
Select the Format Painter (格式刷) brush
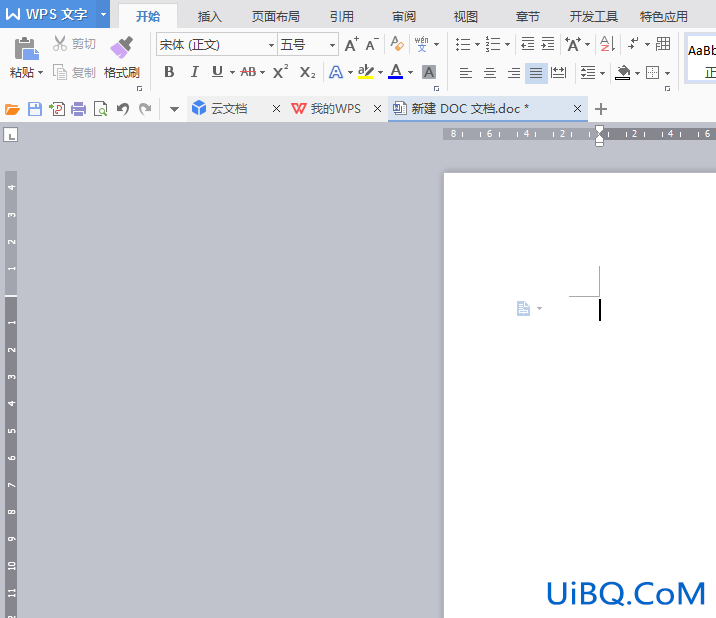tap(121, 48)
